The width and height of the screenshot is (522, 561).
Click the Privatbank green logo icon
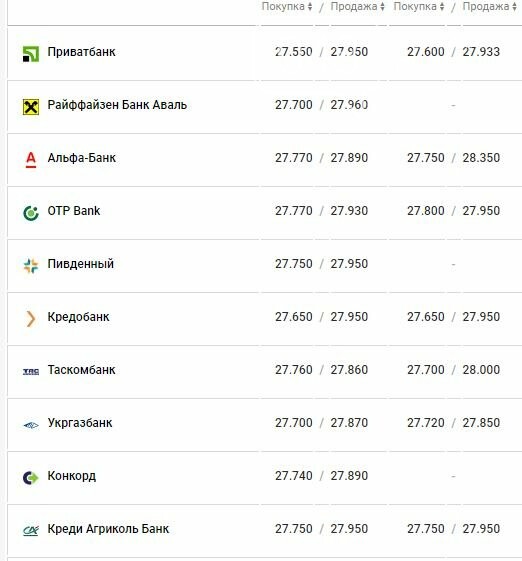pos(31,54)
